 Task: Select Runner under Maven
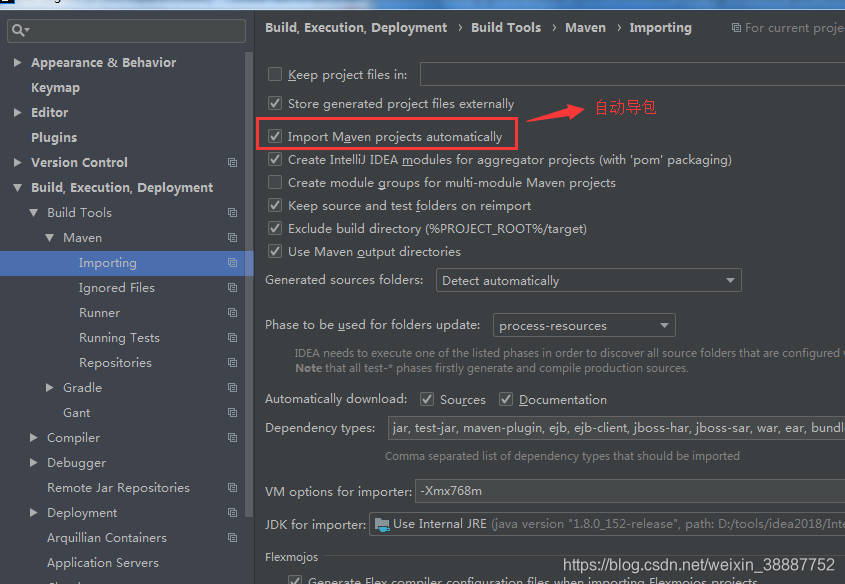[99, 312]
